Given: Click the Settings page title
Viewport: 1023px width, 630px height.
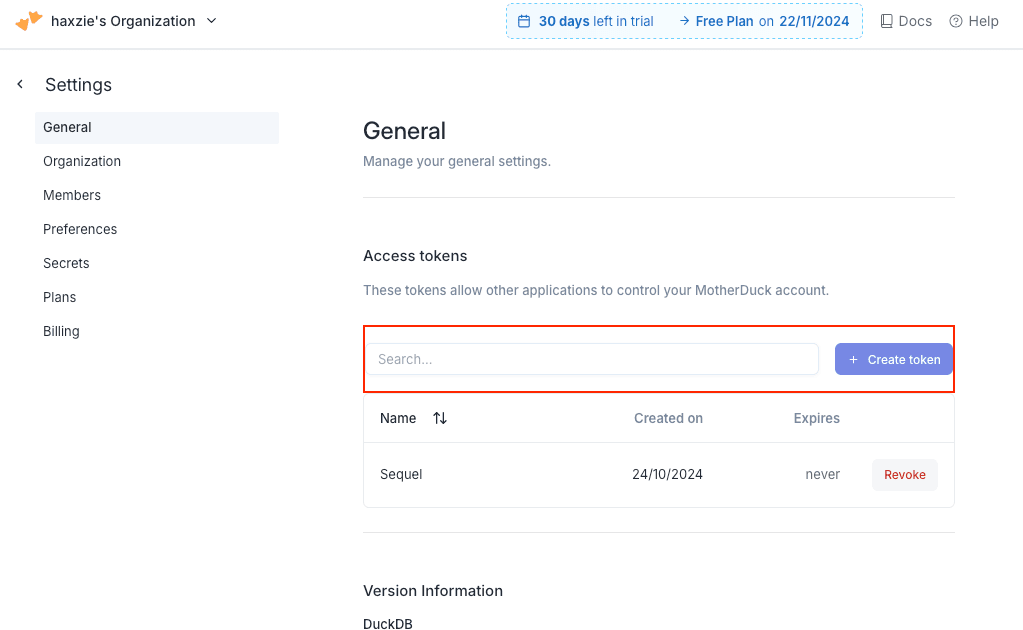Looking at the screenshot, I should pos(78,85).
